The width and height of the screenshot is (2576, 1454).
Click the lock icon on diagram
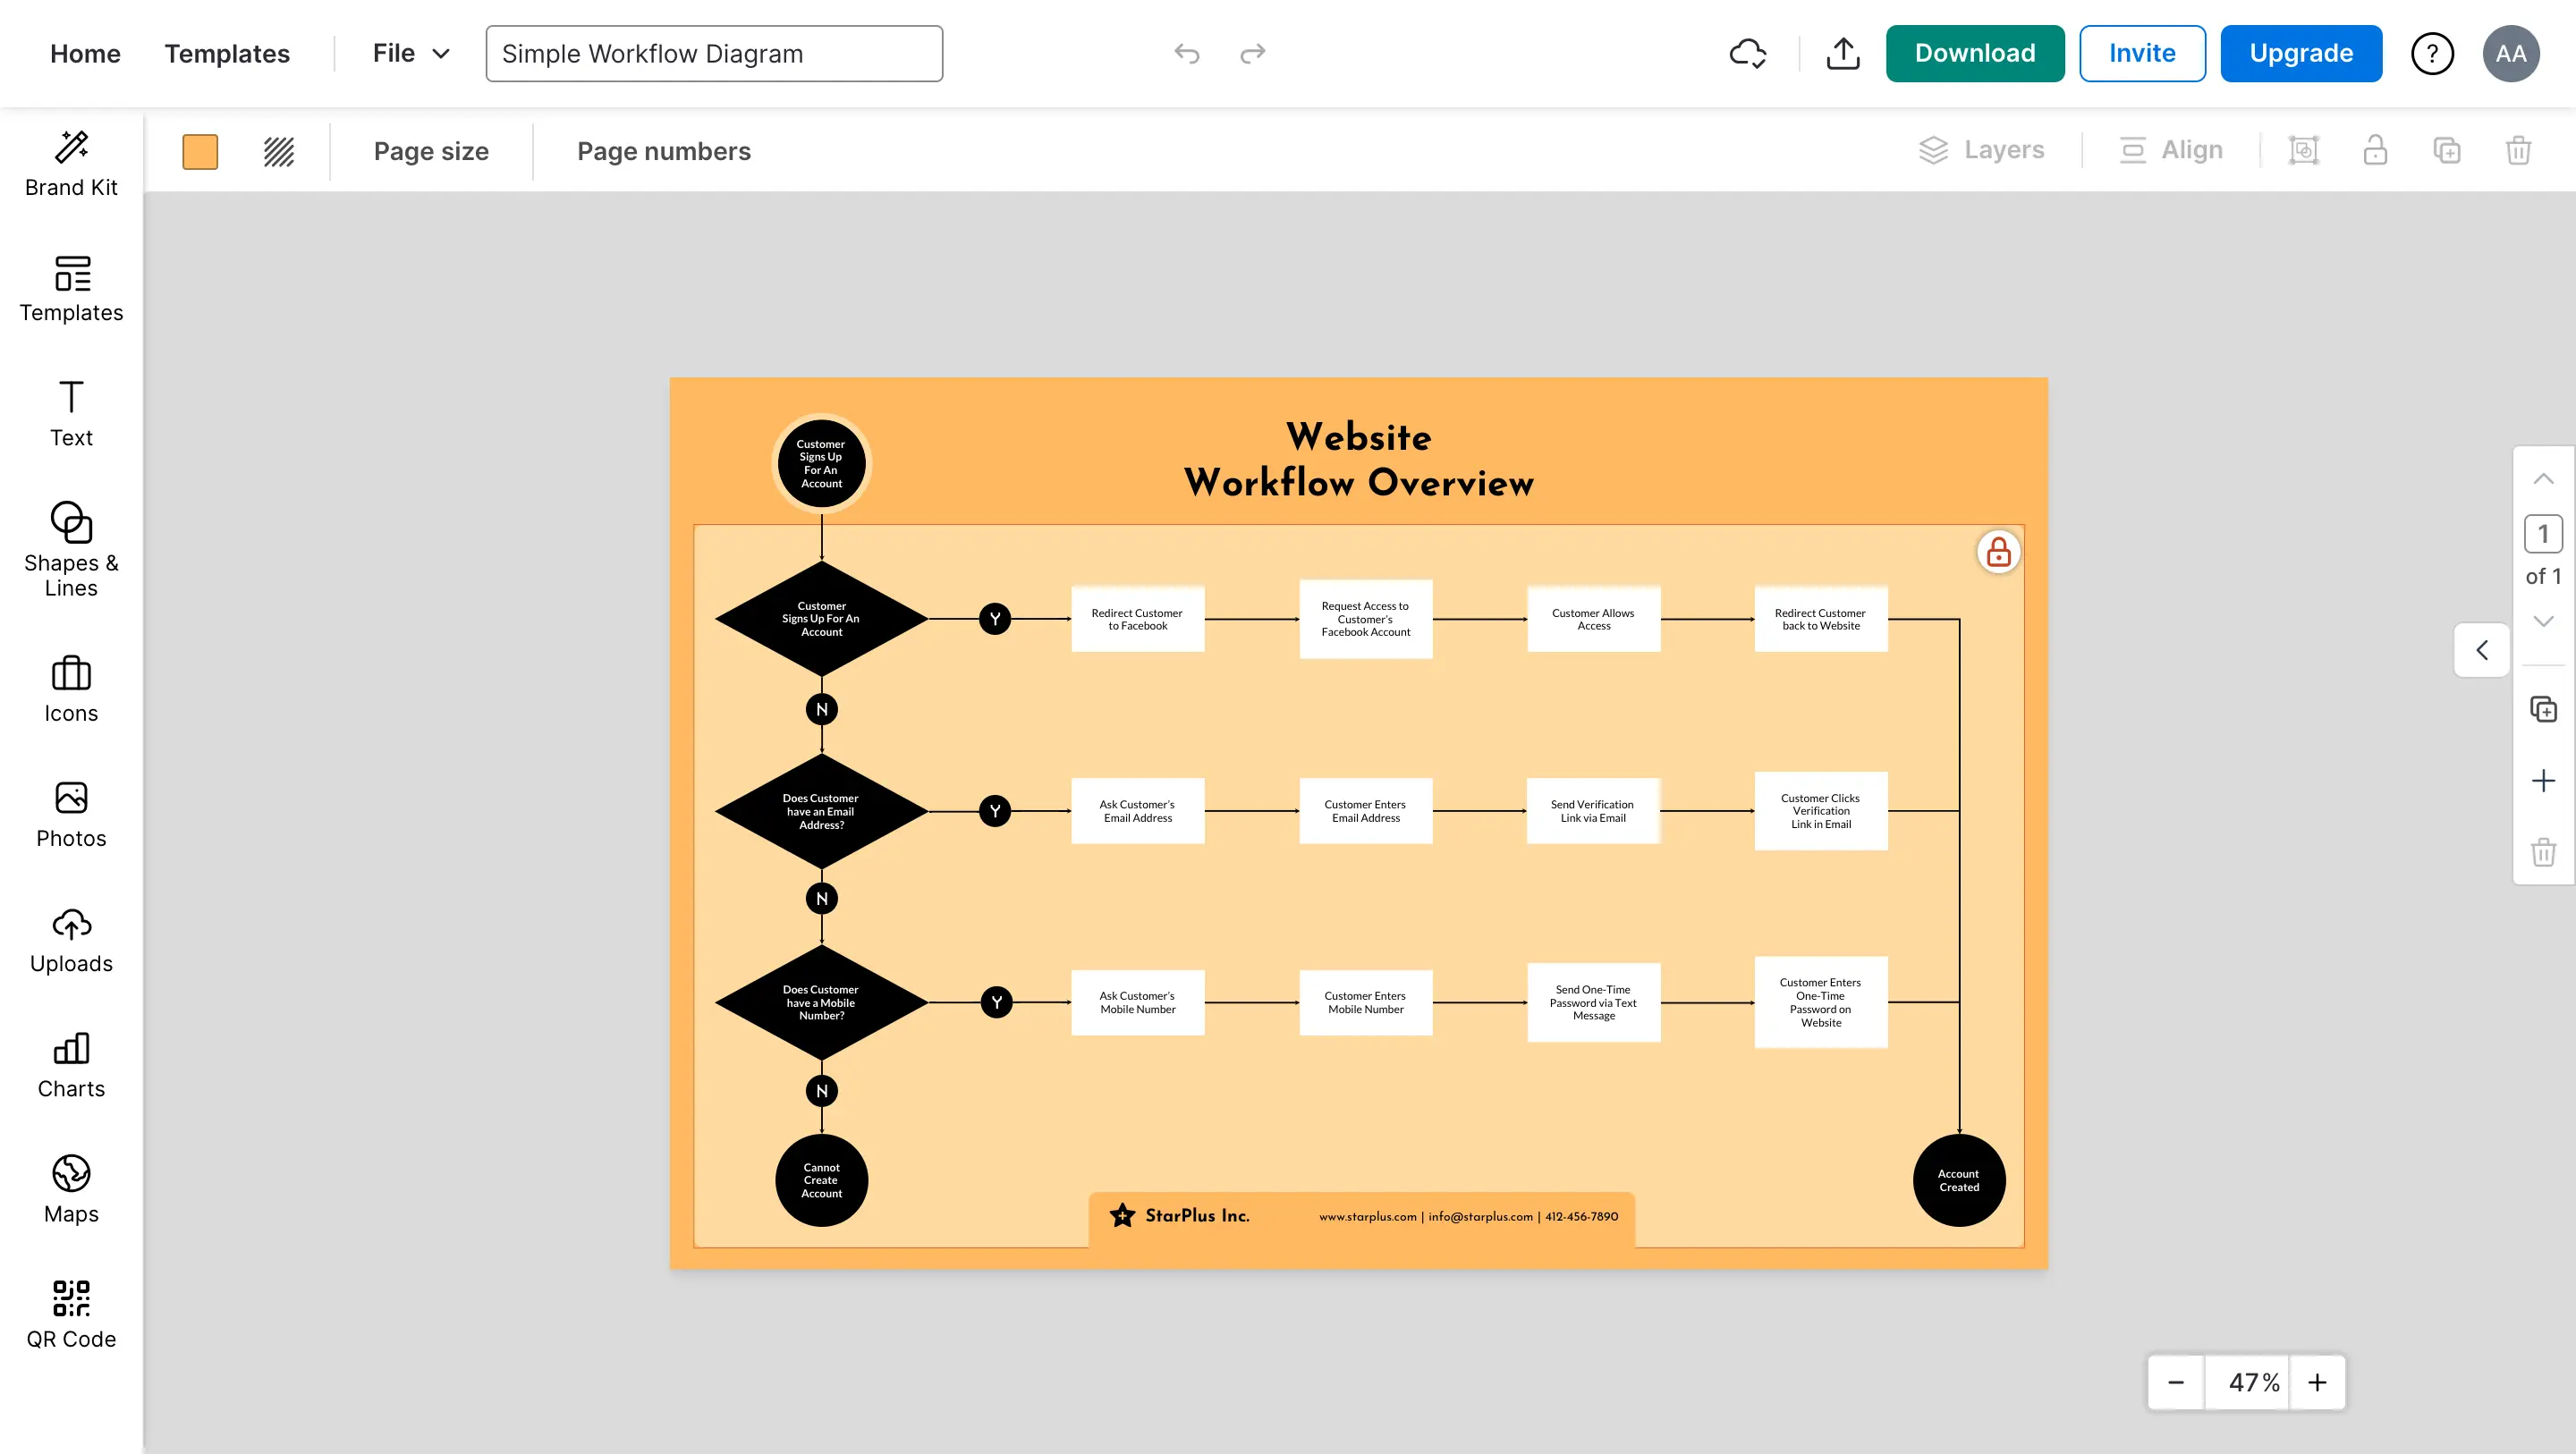point(1996,550)
